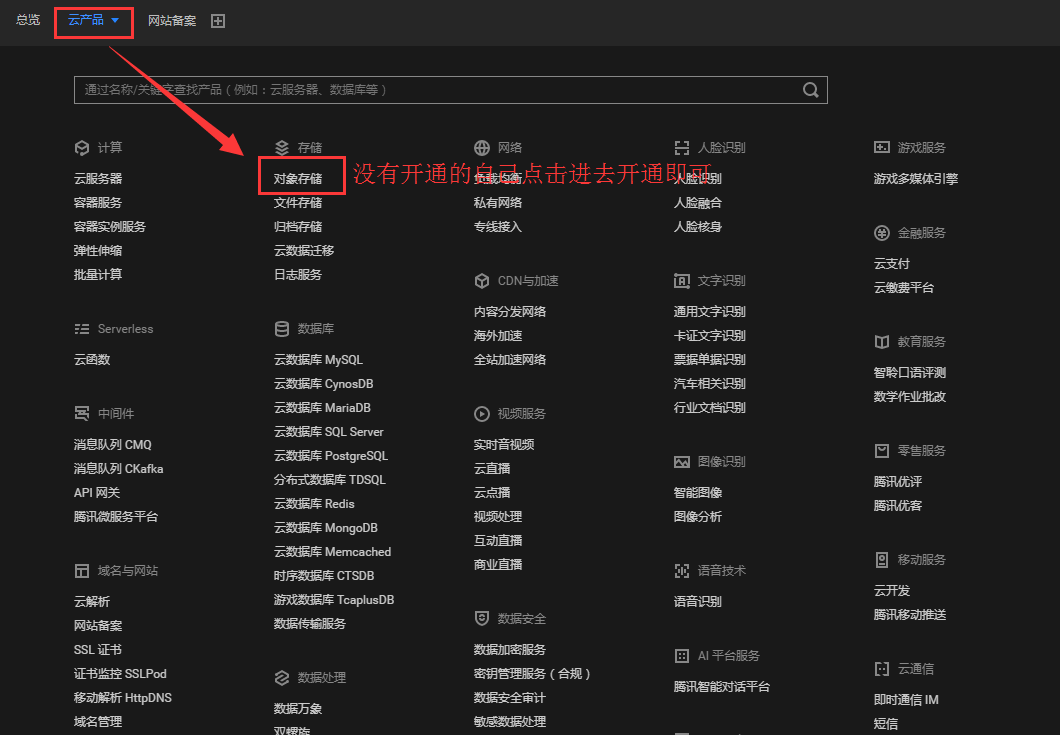The height and width of the screenshot is (735, 1060).
Task: Open 语音识别 product
Action: point(698,602)
